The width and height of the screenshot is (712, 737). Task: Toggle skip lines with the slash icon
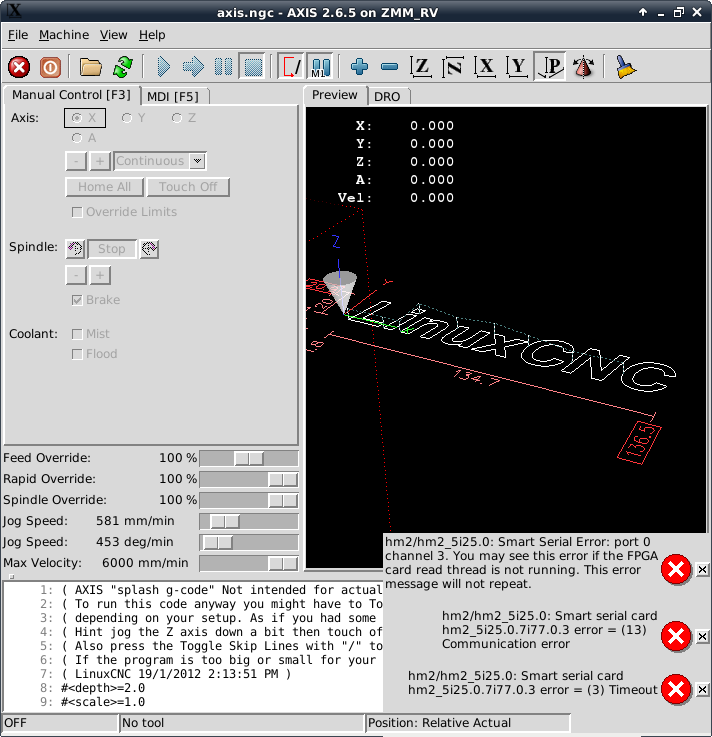291,67
